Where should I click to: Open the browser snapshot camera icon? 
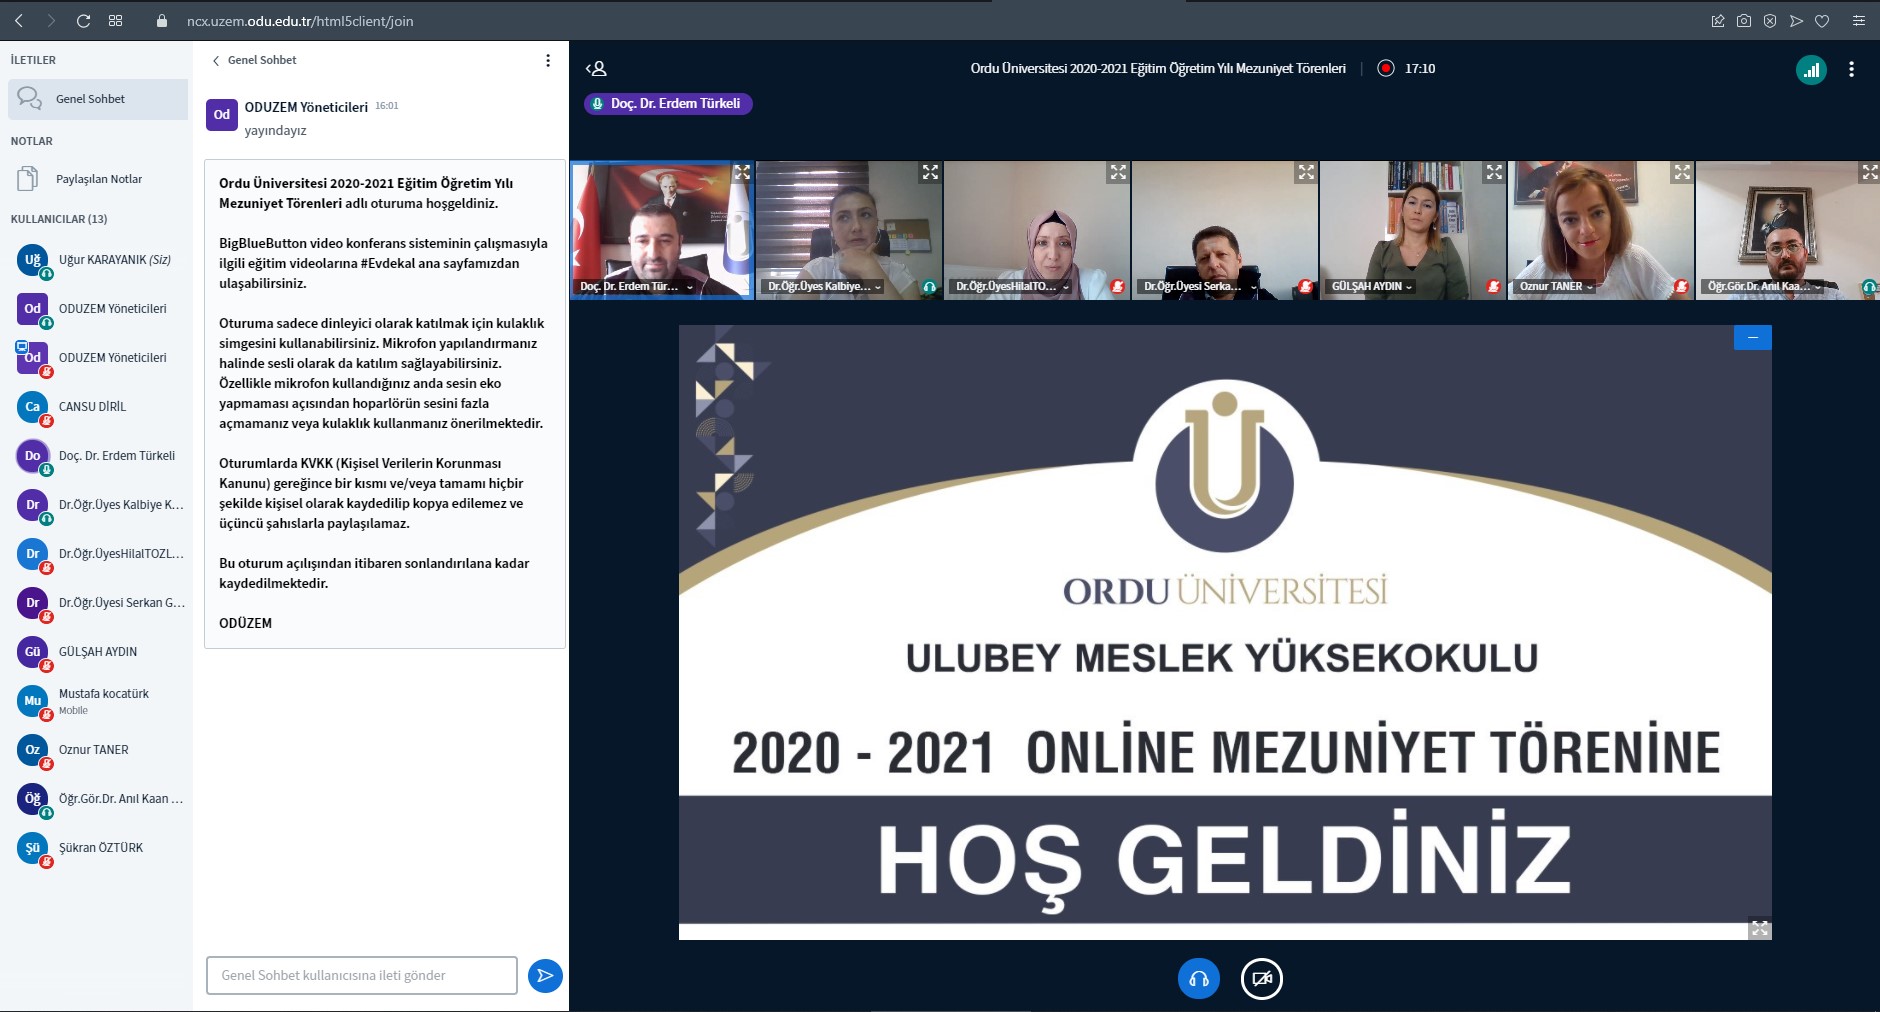[x=1744, y=20]
